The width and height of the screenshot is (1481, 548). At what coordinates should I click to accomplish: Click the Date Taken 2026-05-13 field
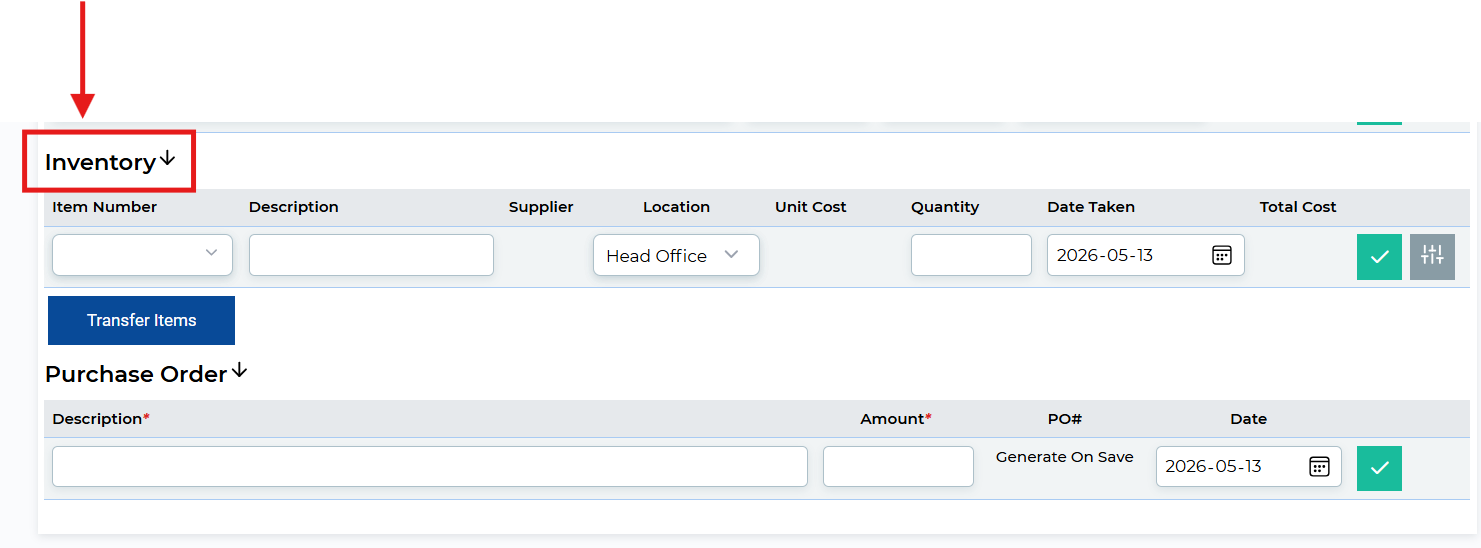pyautogui.click(x=1146, y=255)
